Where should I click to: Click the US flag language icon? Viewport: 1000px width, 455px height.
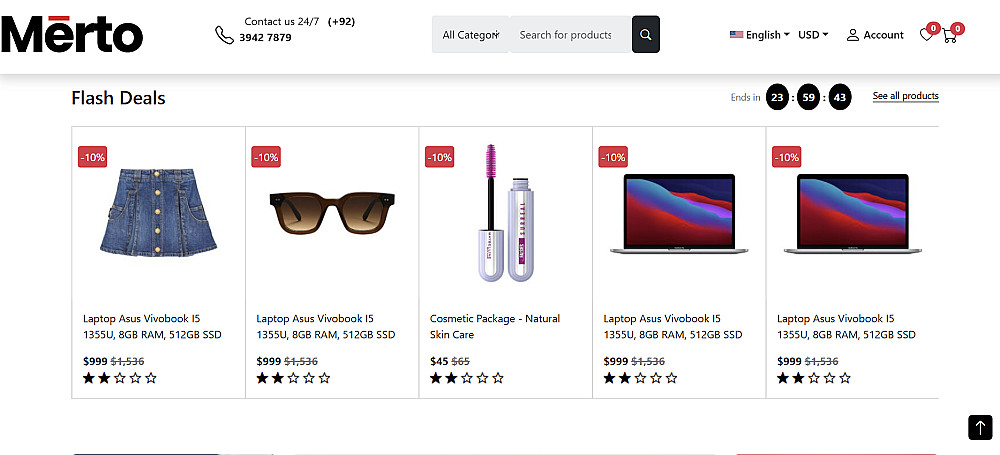click(x=737, y=35)
